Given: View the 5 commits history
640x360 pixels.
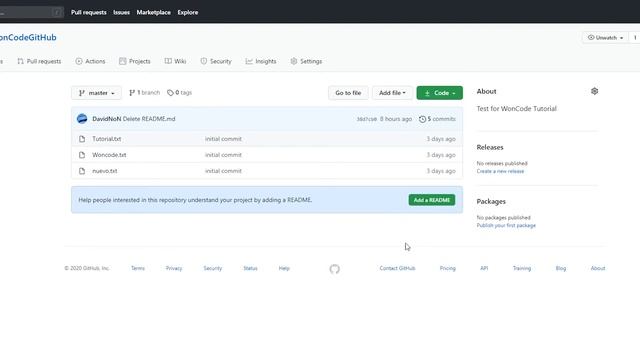Looking at the screenshot, I should (437, 119).
